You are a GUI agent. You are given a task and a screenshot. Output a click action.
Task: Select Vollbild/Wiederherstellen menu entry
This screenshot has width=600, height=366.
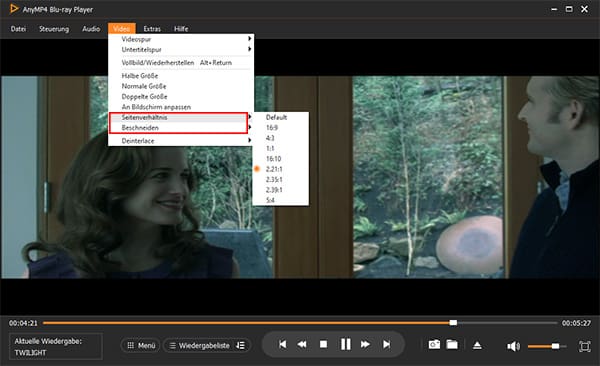181,62
